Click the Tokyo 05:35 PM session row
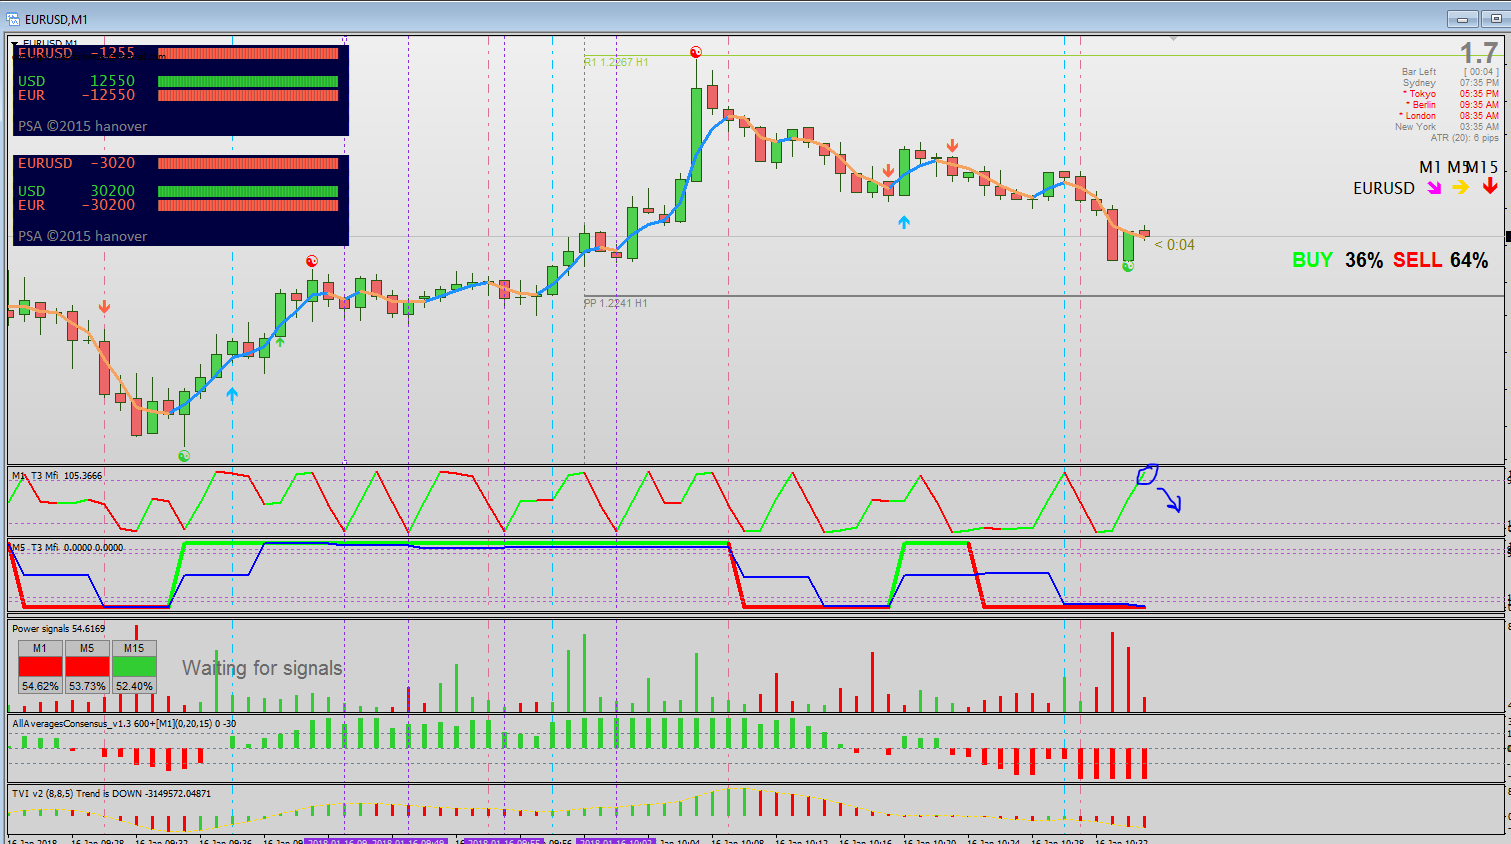This screenshot has height=844, width=1511. point(1450,94)
